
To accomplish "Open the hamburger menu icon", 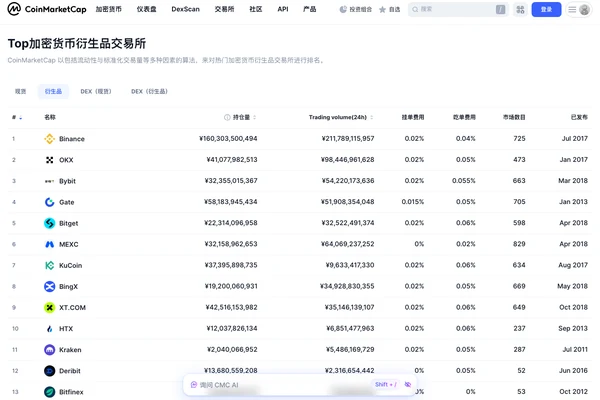I will click(x=572, y=10).
